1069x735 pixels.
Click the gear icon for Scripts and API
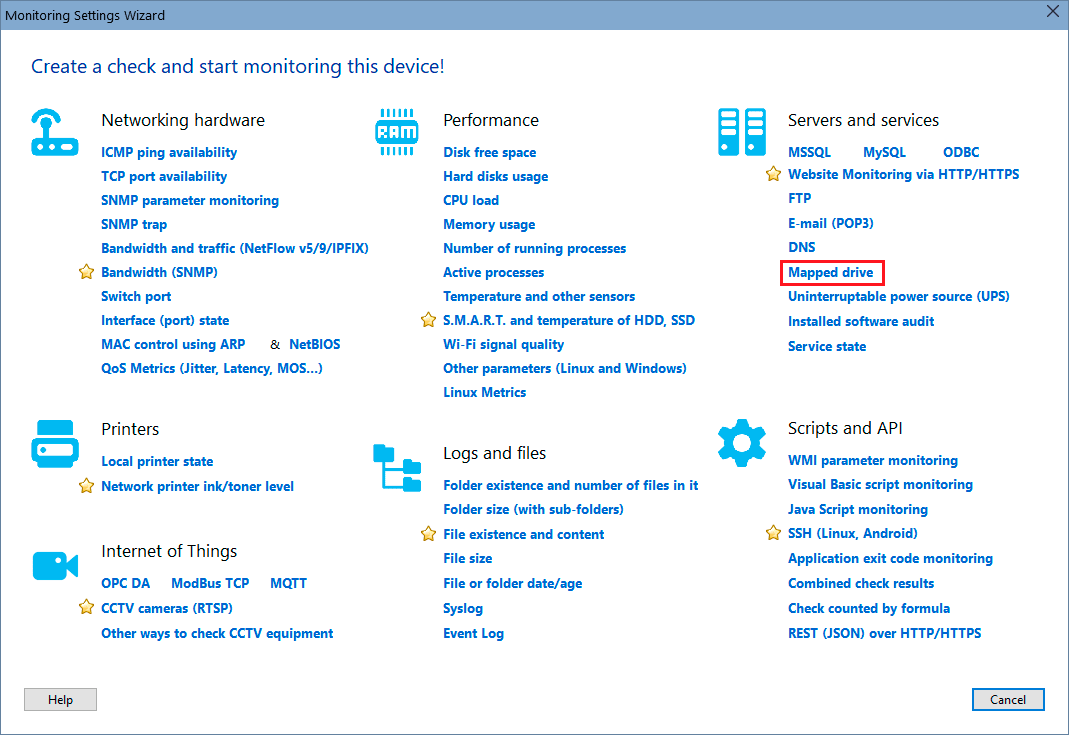pos(741,440)
